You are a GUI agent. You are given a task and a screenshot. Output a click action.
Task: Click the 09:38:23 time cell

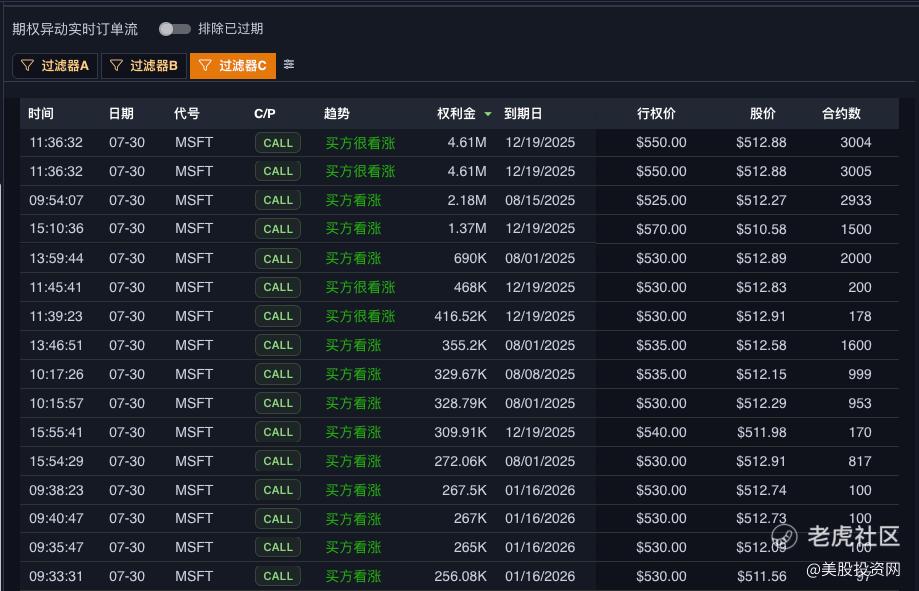coord(56,490)
